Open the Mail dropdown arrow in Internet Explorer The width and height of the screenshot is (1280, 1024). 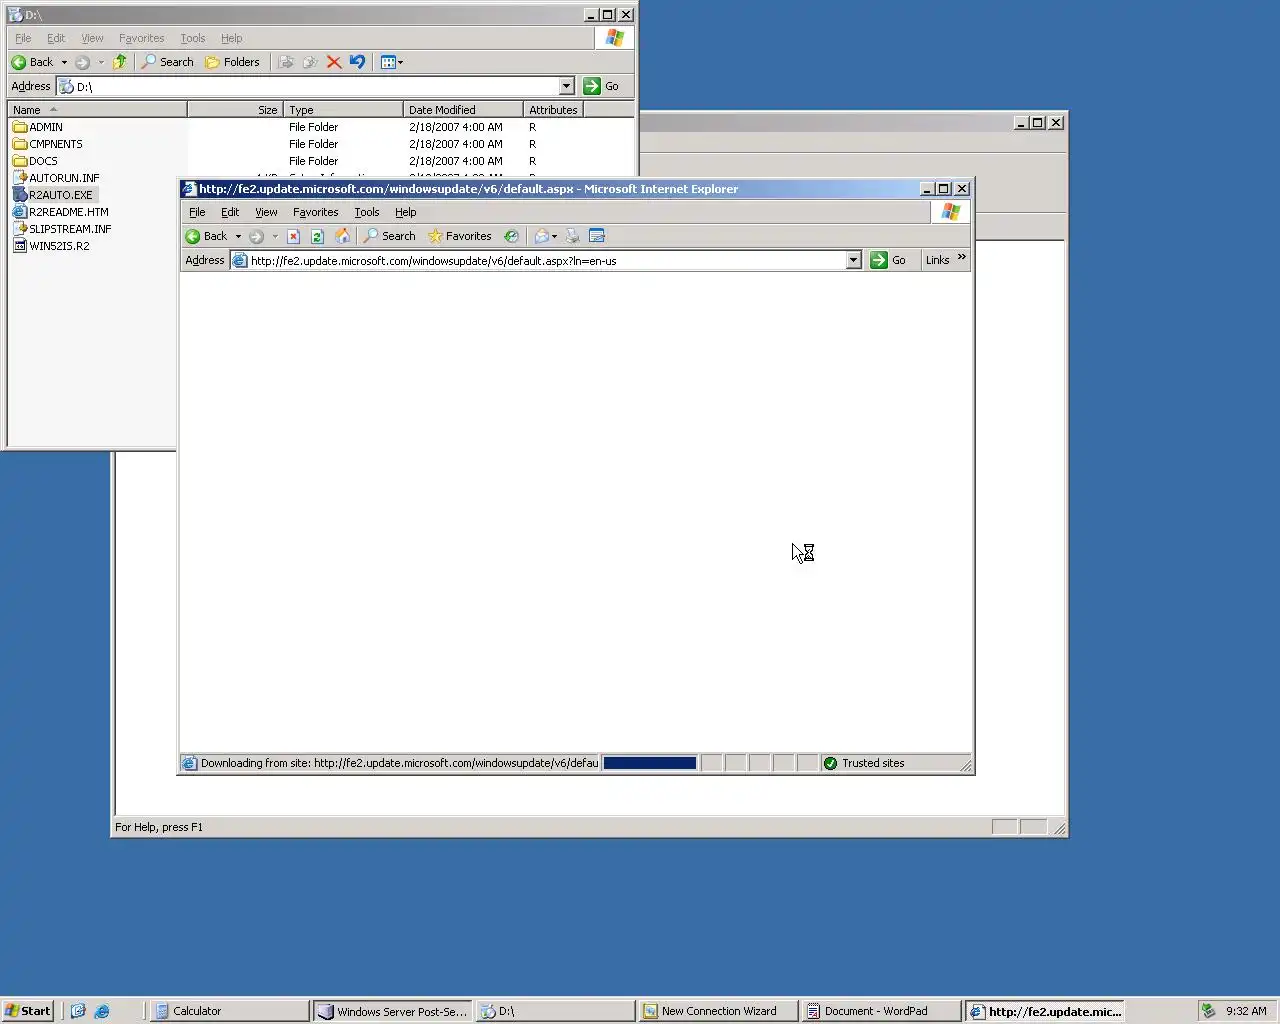click(554, 236)
